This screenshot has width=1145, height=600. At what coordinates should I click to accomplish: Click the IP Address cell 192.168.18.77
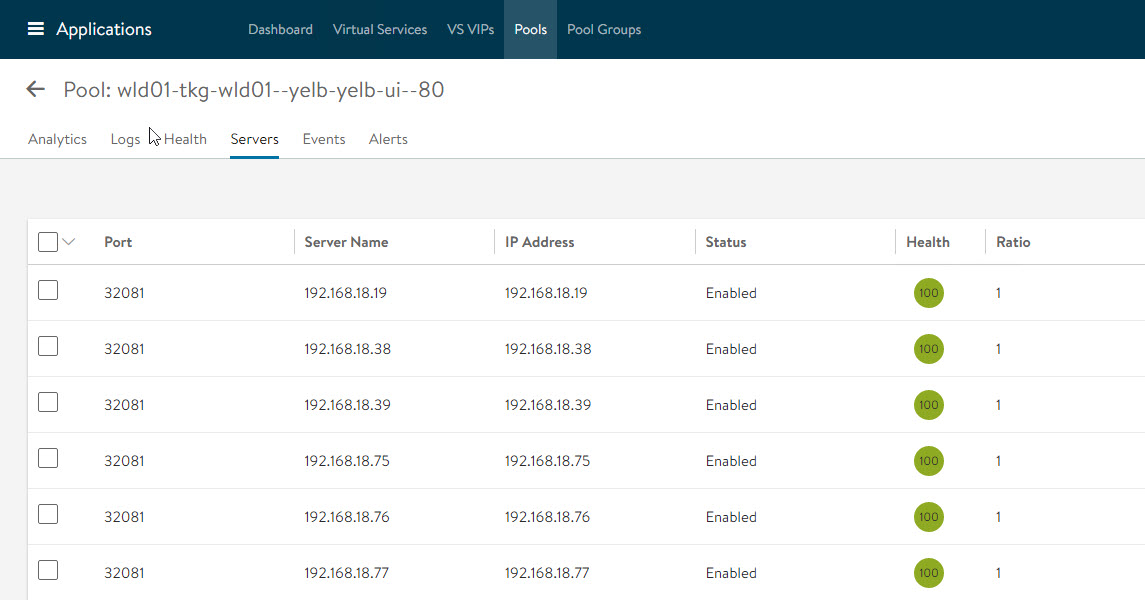pyautogui.click(x=547, y=573)
